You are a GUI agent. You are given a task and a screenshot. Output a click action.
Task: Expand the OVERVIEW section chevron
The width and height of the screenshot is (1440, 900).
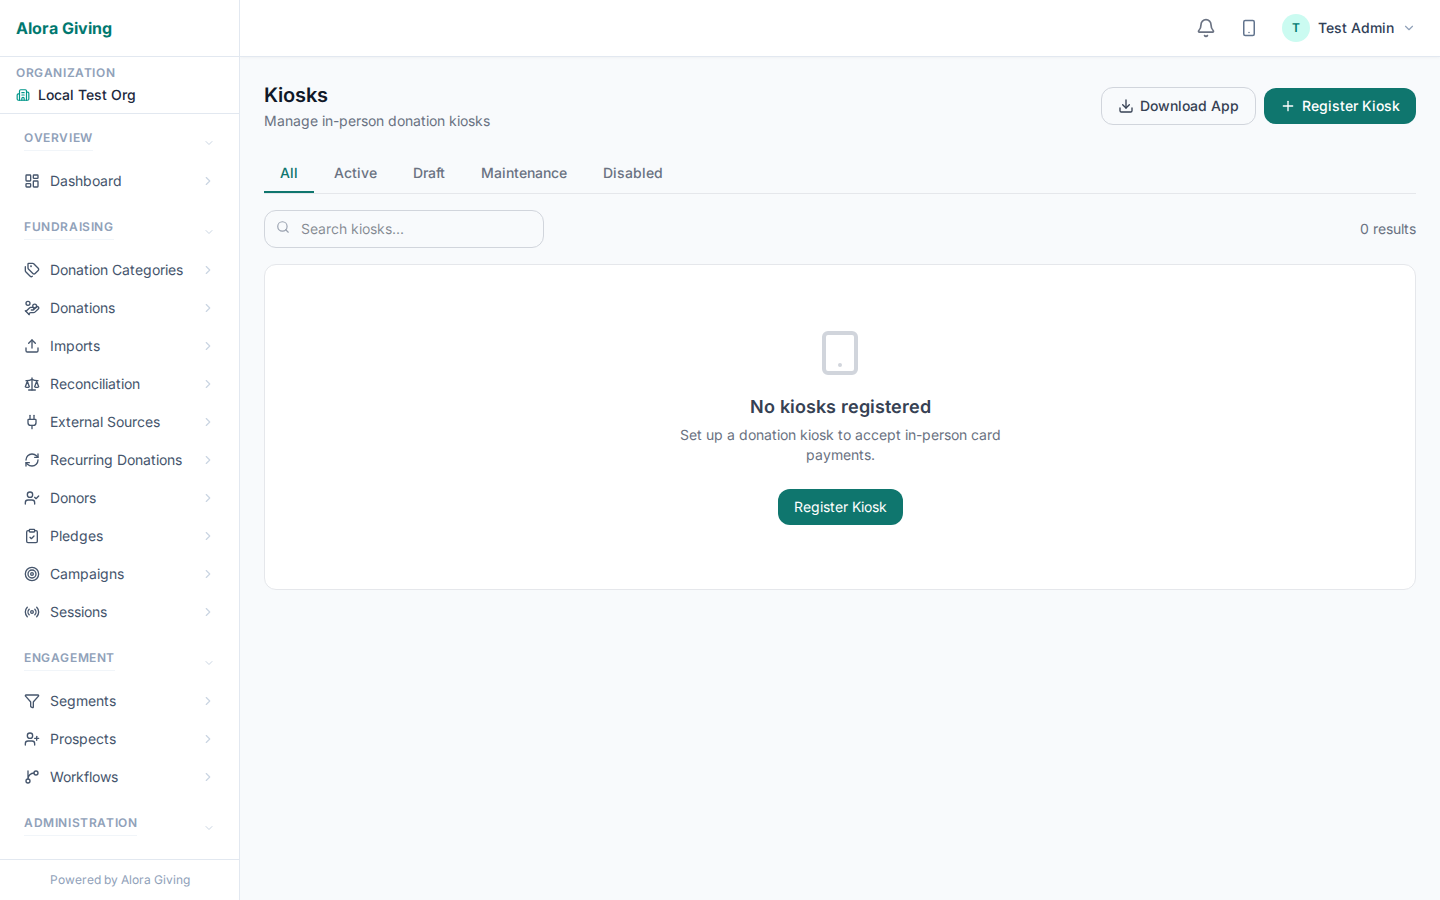click(208, 142)
